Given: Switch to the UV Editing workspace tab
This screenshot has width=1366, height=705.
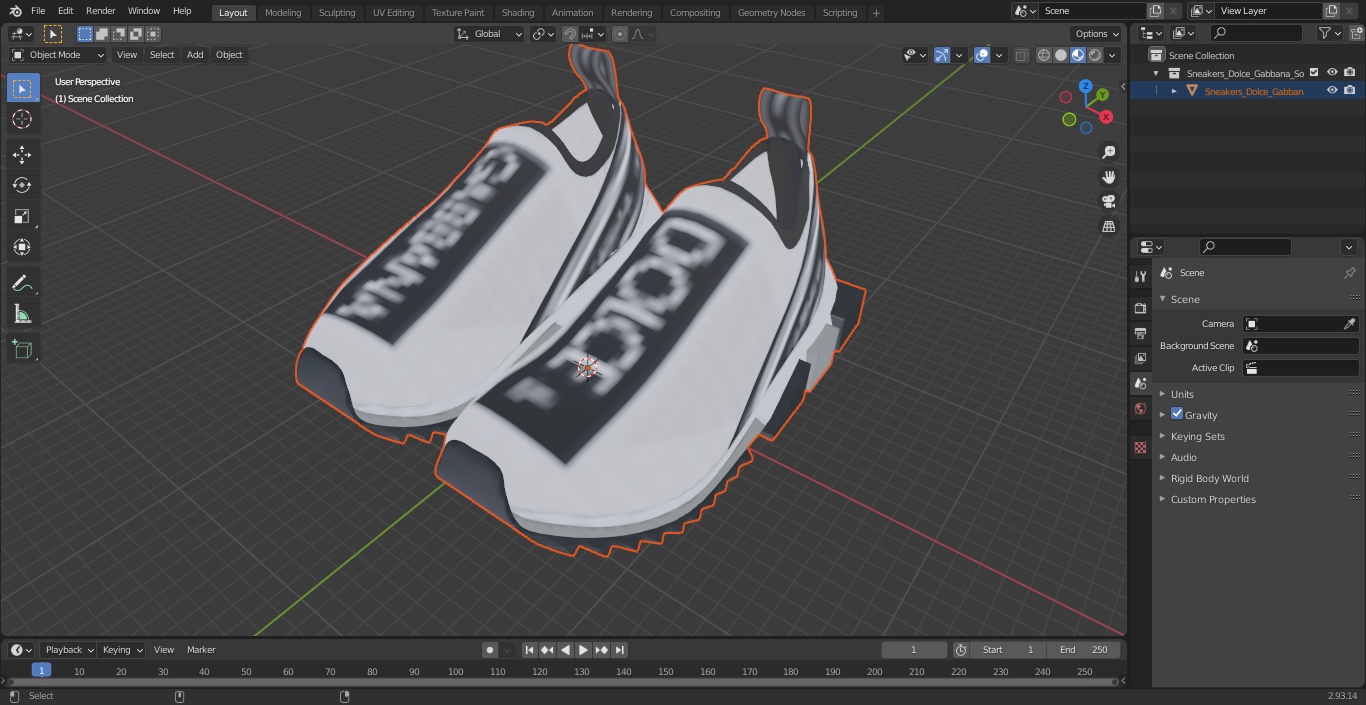Looking at the screenshot, I should tap(393, 13).
